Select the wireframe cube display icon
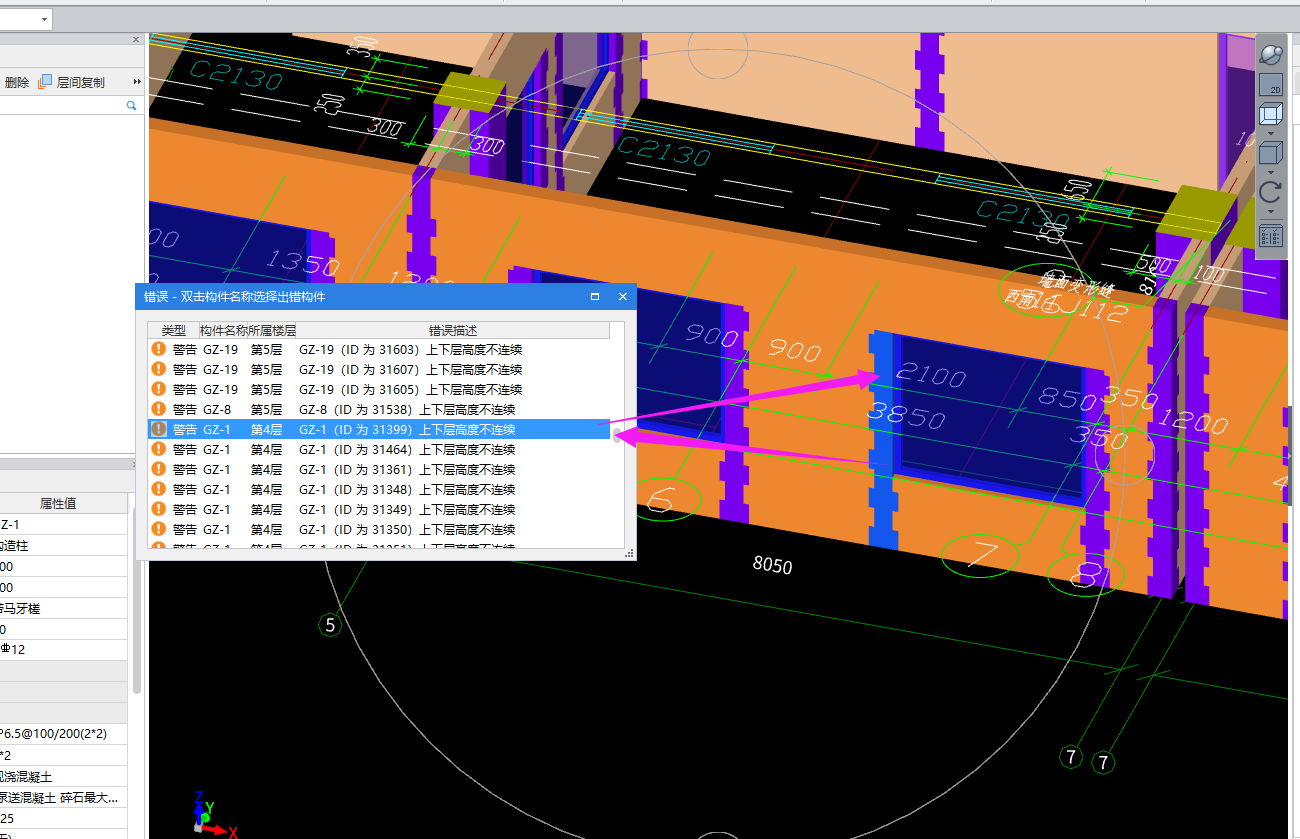 (1270, 116)
